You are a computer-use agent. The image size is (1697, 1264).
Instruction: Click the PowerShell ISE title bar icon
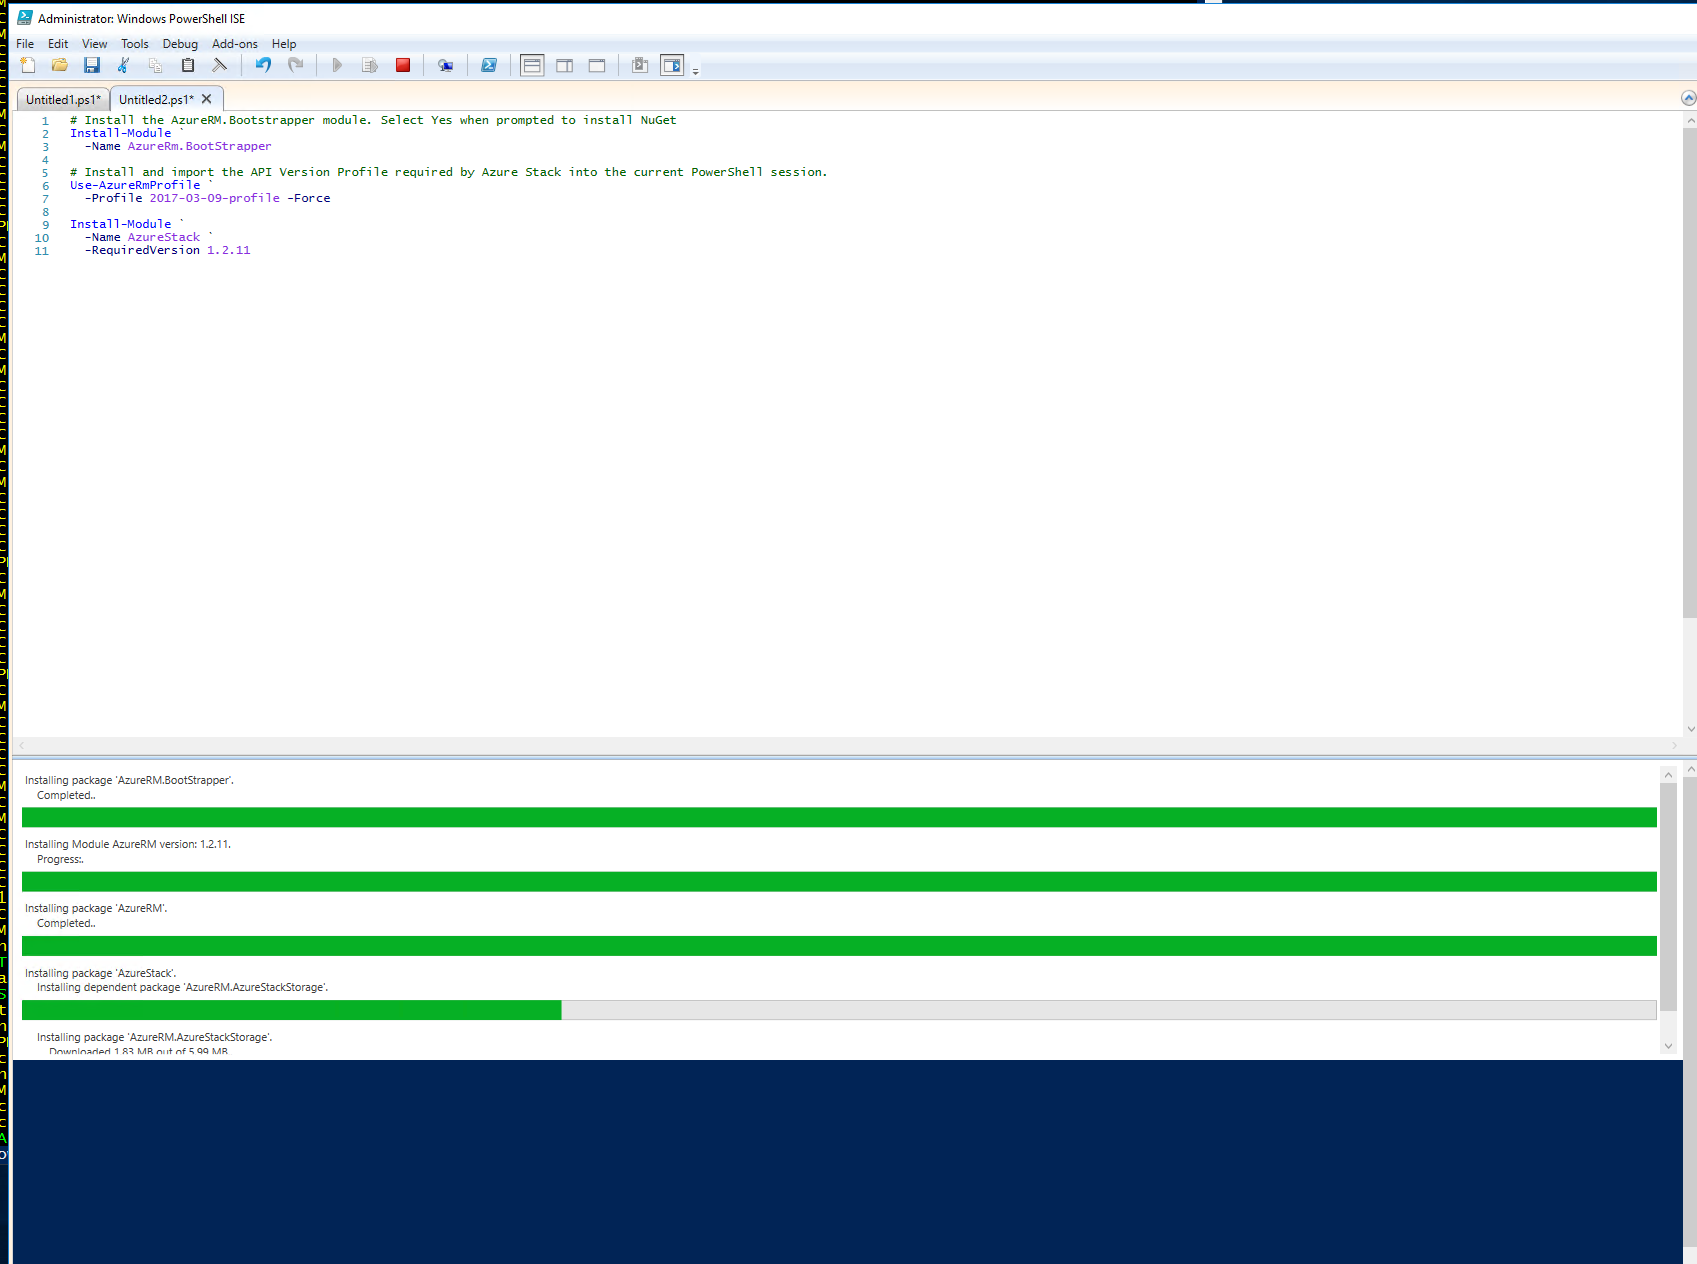25,18
